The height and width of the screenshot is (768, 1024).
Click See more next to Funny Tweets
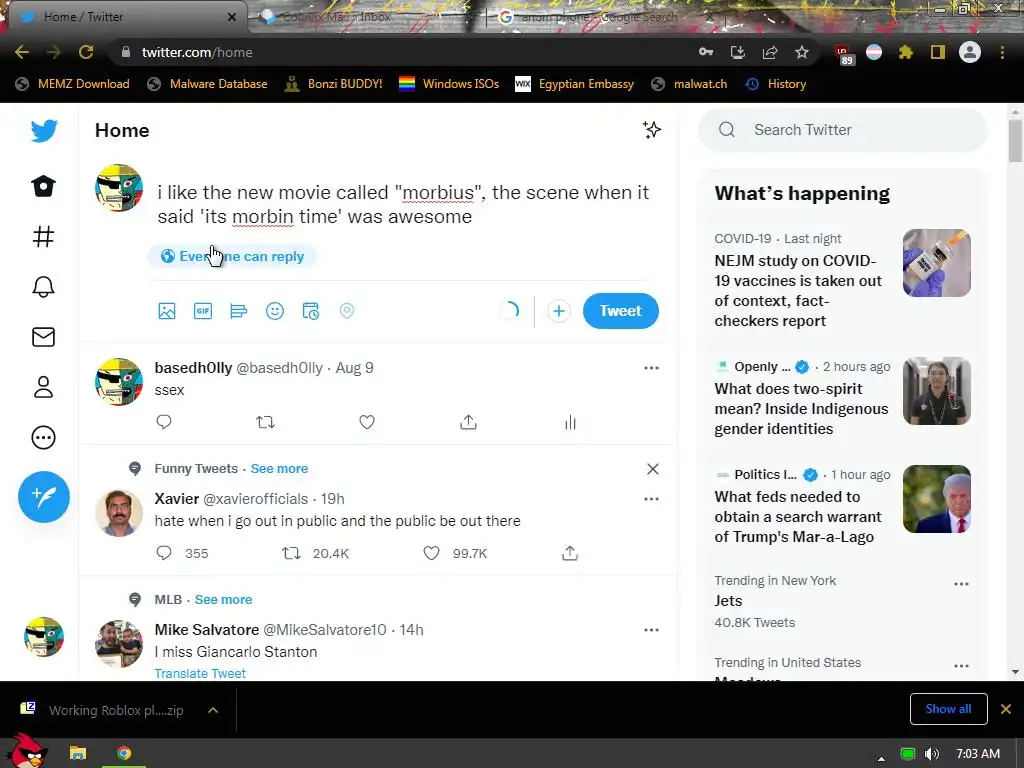(x=279, y=468)
